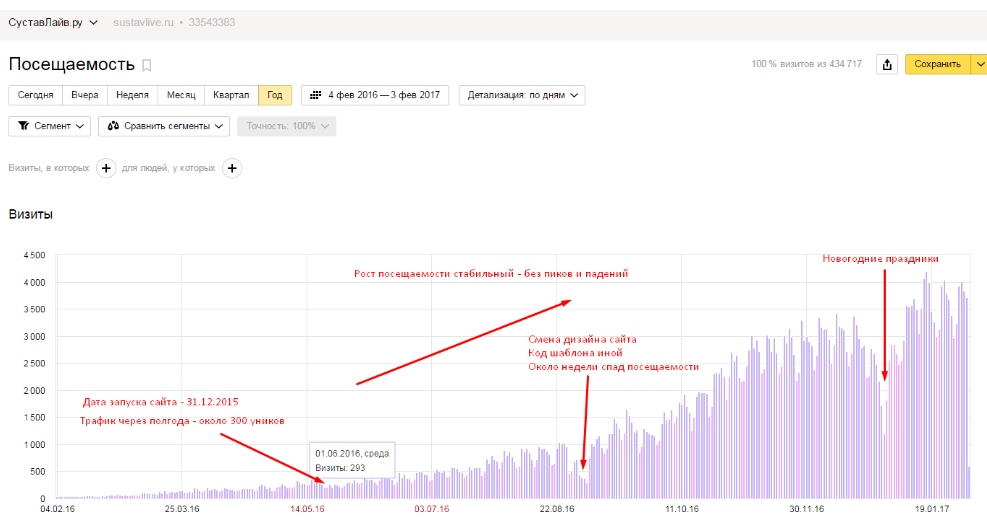Click the x-axis date label 11.10.16
This screenshot has height=525, width=987.
click(x=682, y=509)
